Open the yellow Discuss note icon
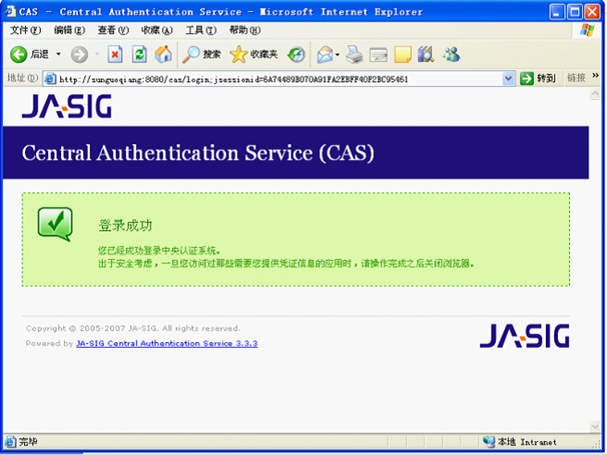 (403, 55)
